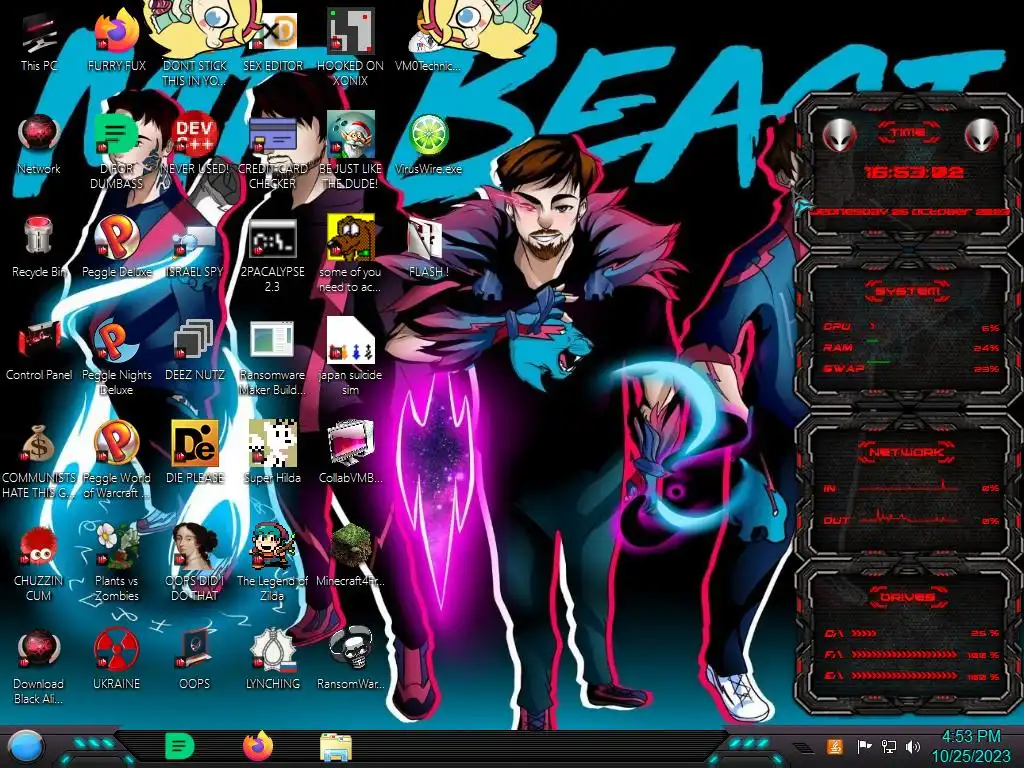
Task: Open the green chat app in taskbar
Action: point(180,746)
